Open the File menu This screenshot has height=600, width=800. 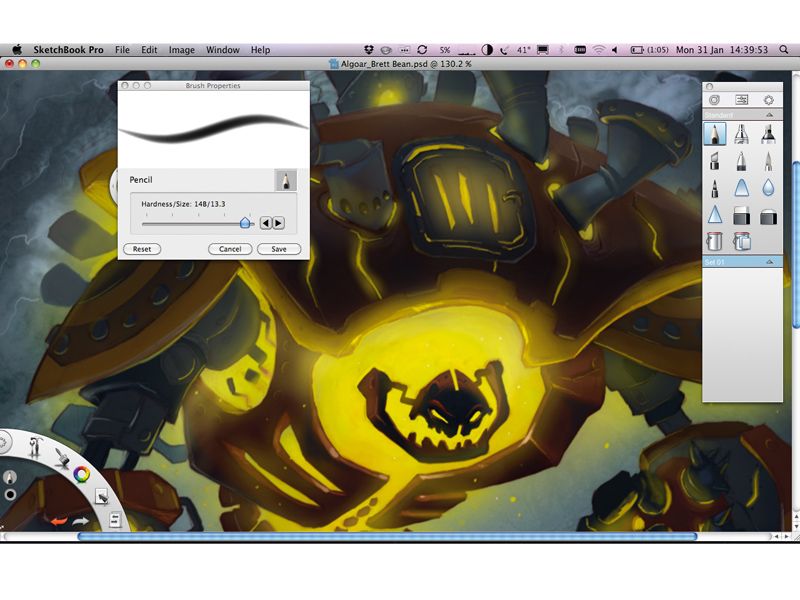[122, 49]
